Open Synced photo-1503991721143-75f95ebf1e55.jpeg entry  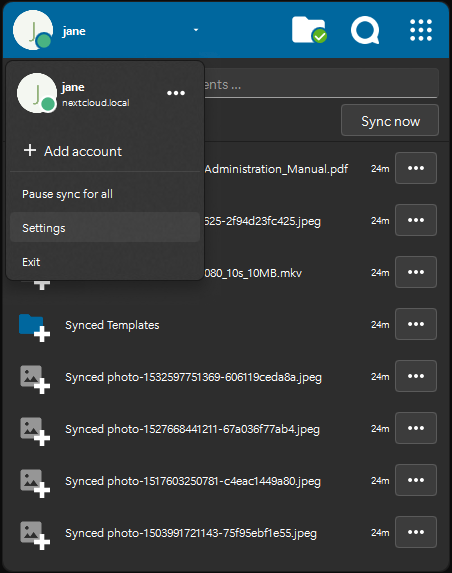click(x=191, y=533)
